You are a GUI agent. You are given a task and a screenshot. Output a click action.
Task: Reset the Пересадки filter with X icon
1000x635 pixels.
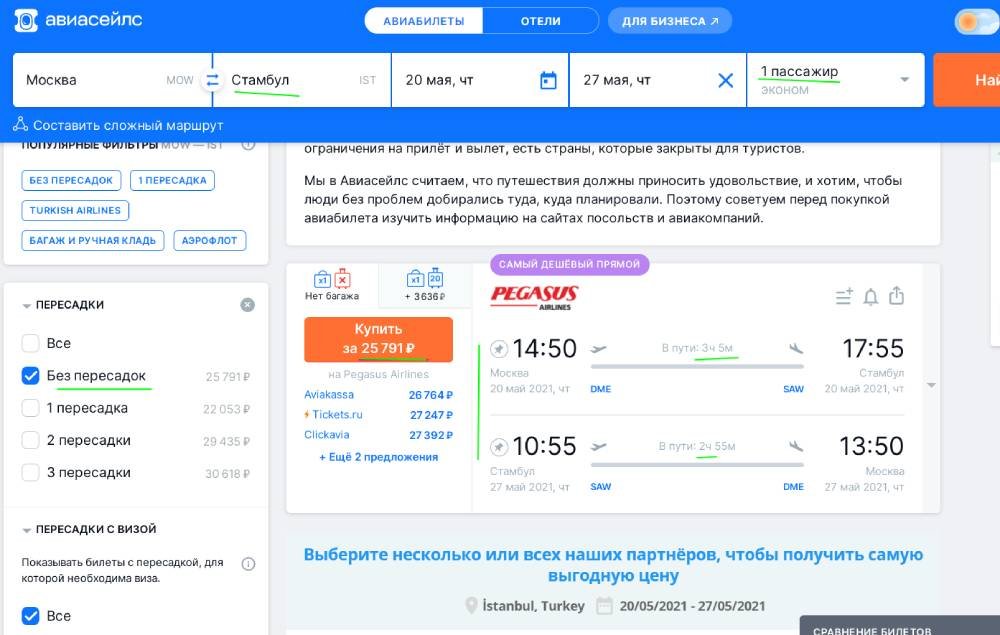click(x=247, y=305)
